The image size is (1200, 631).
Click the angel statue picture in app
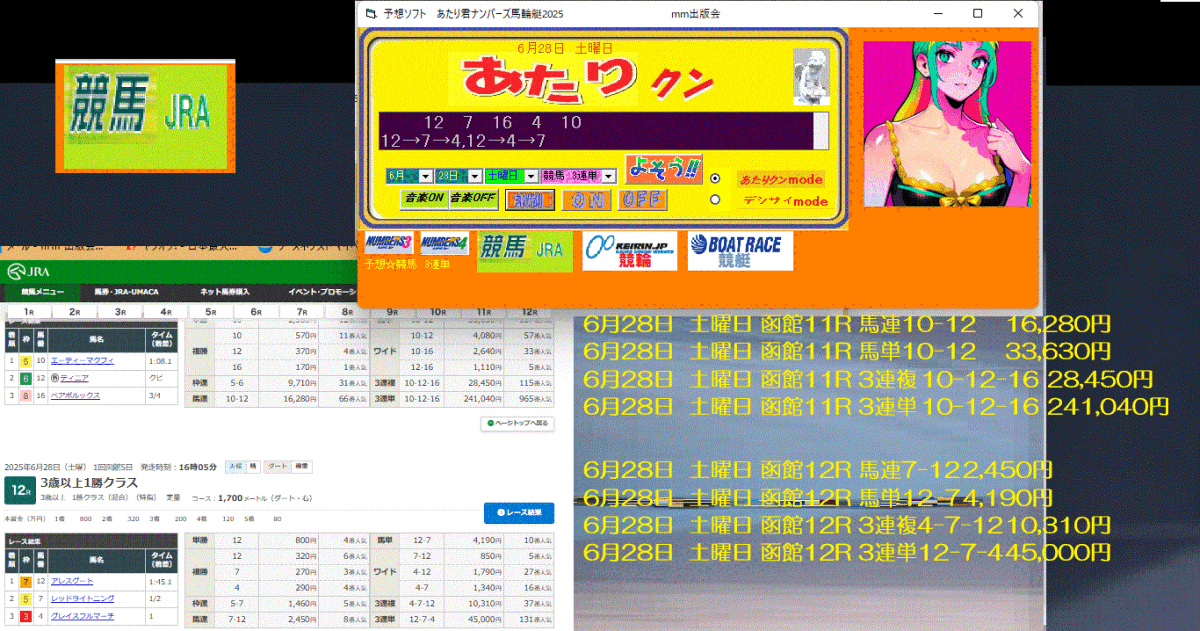(x=811, y=76)
